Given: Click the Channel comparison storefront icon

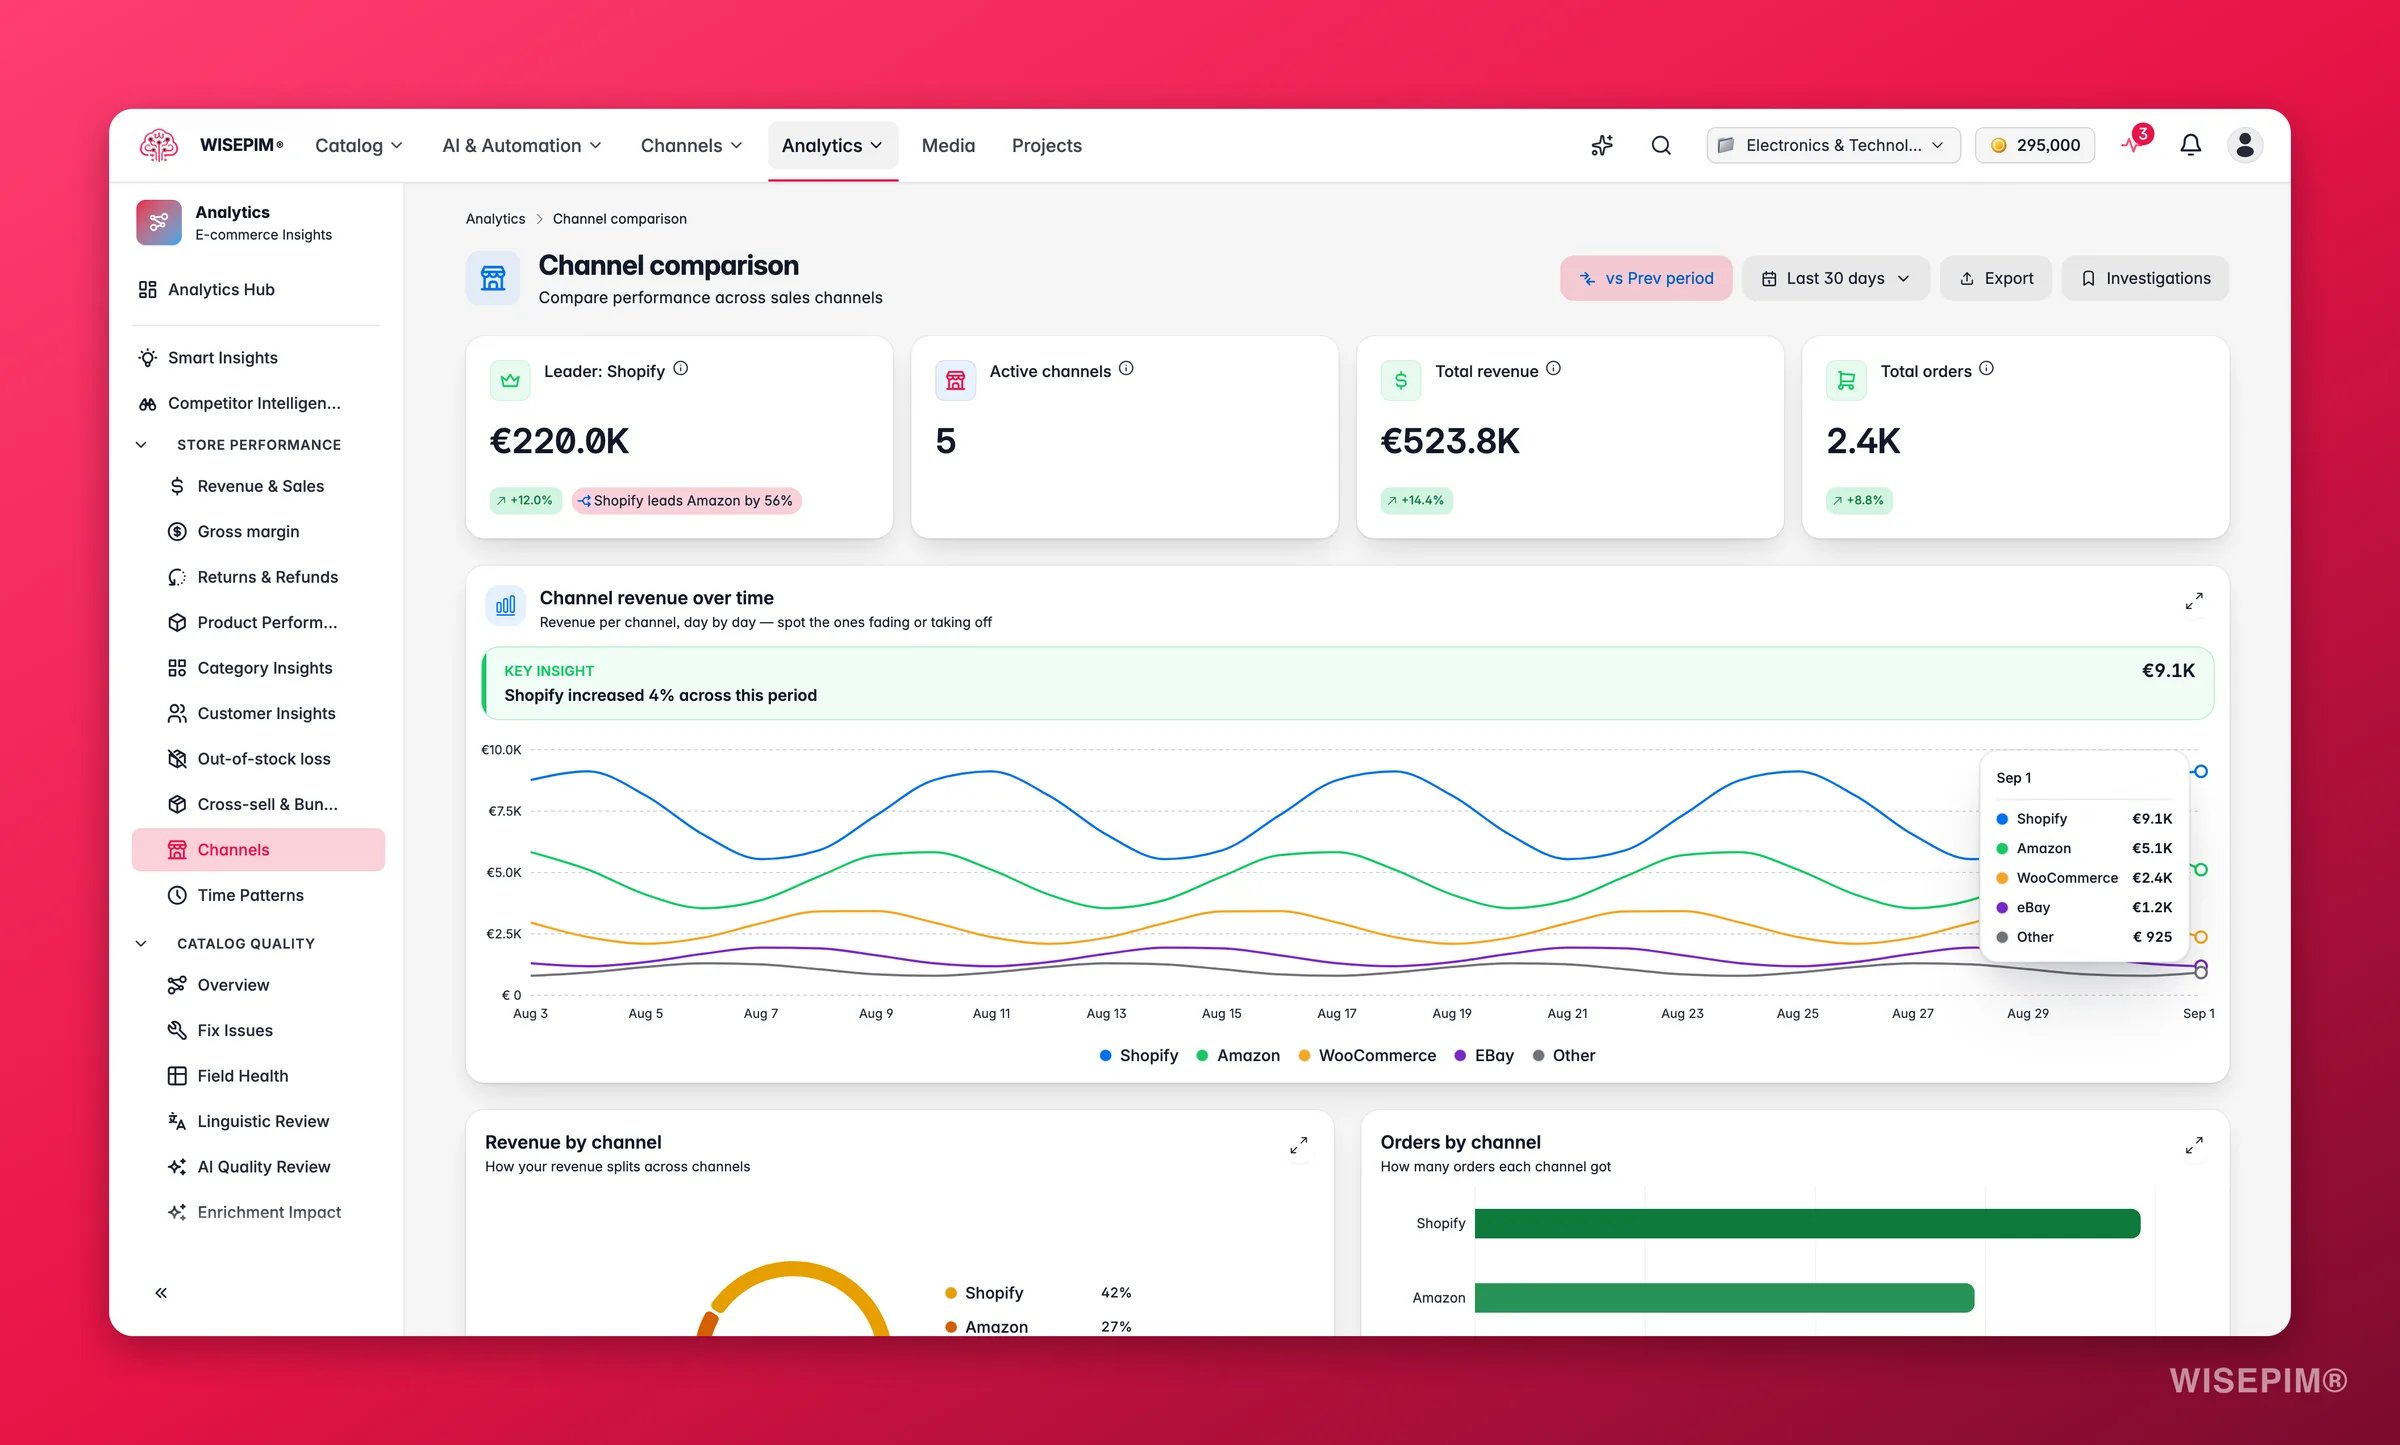Looking at the screenshot, I should (x=493, y=278).
